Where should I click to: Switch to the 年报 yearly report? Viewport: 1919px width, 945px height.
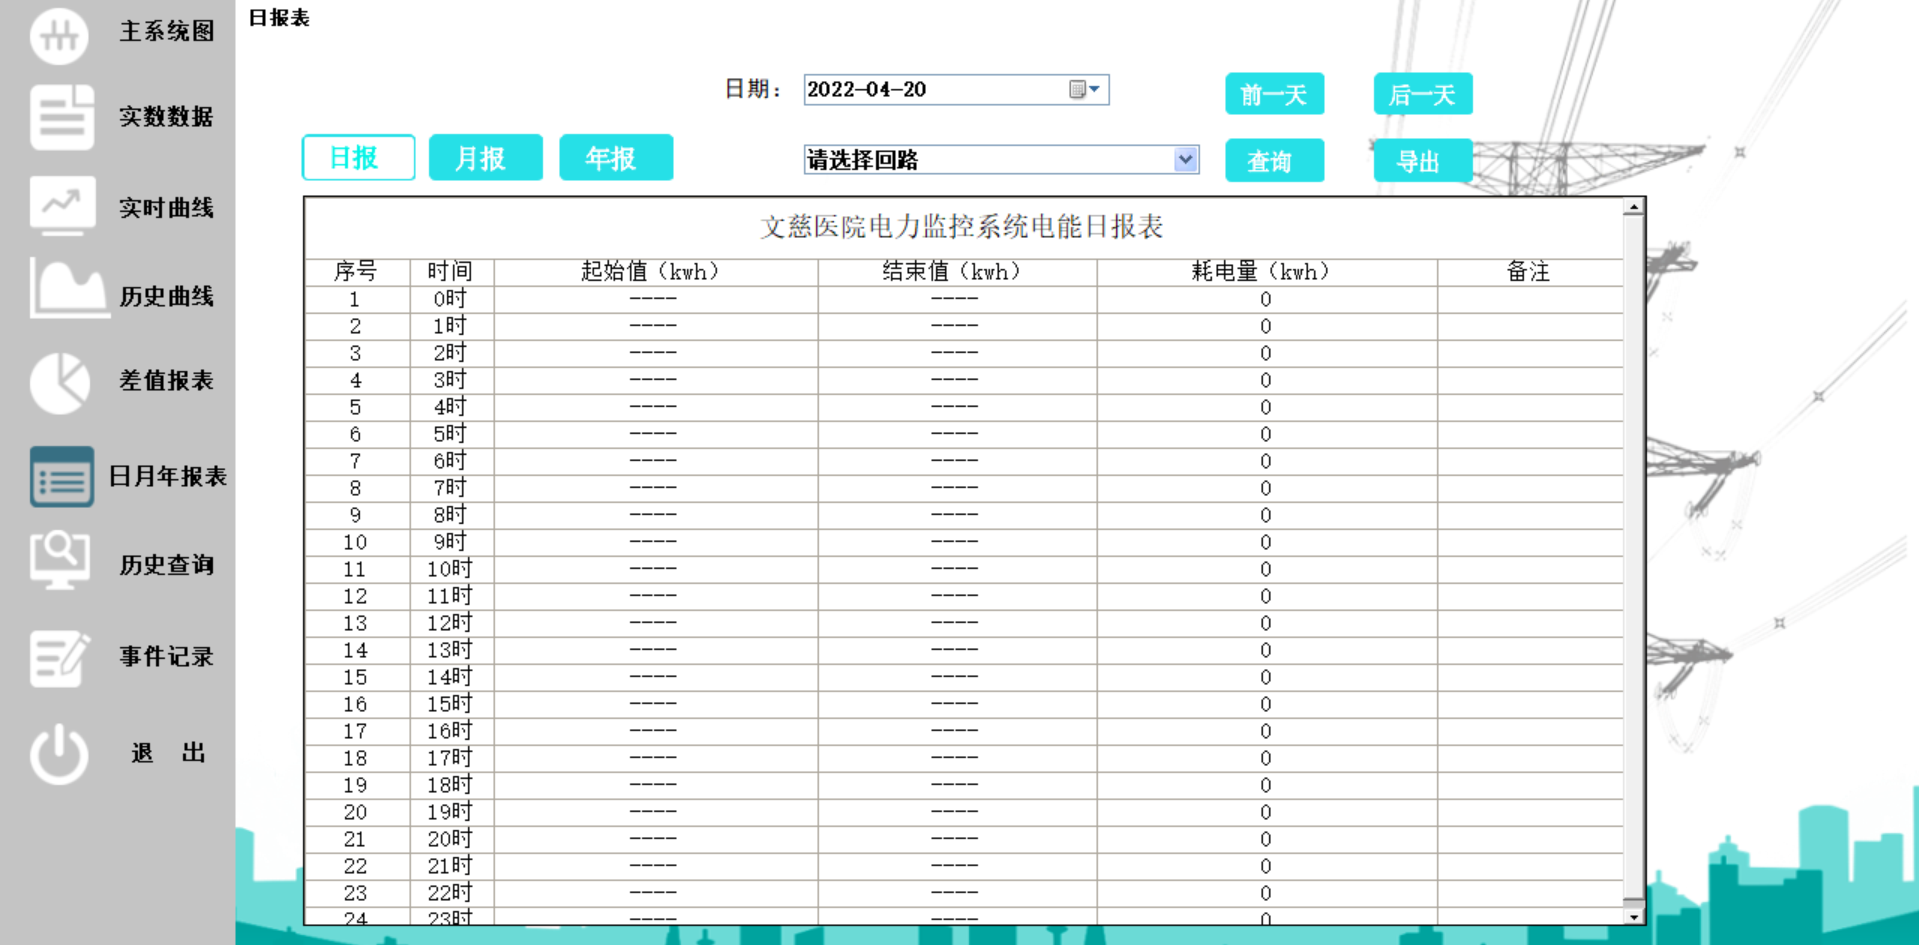tap(615, 157)
